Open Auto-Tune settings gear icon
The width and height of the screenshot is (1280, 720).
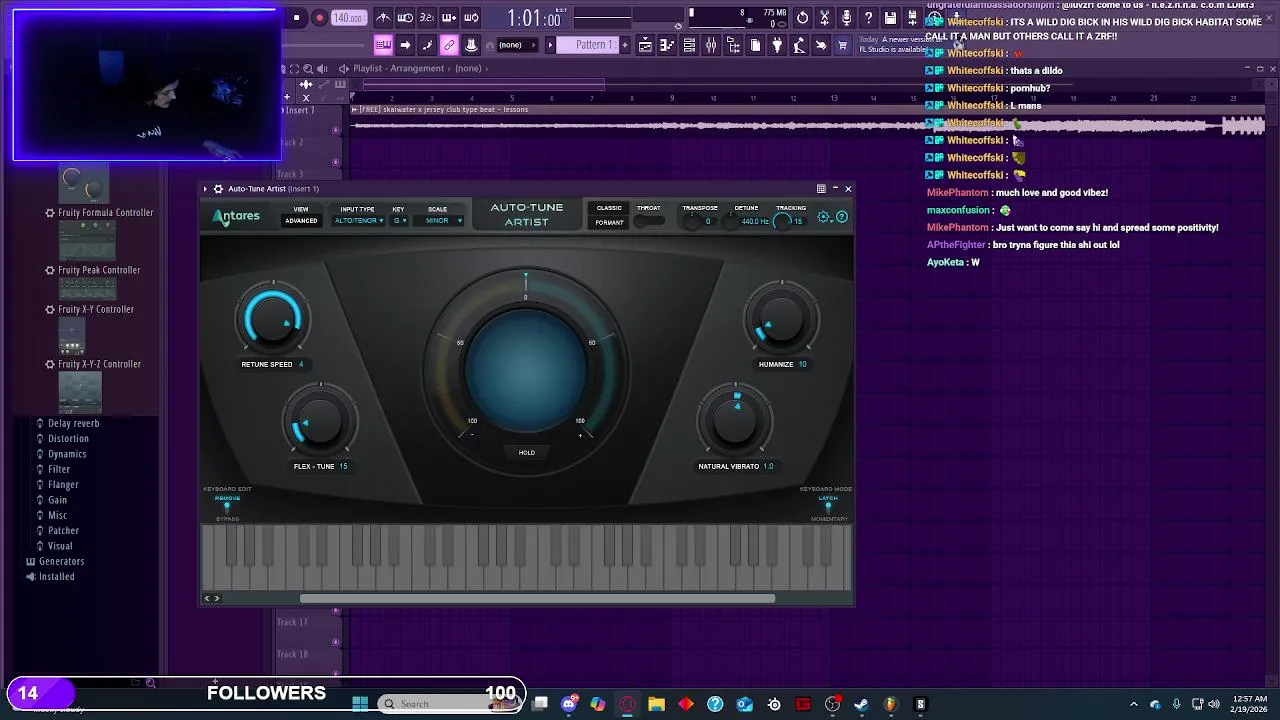coord(824,217)
